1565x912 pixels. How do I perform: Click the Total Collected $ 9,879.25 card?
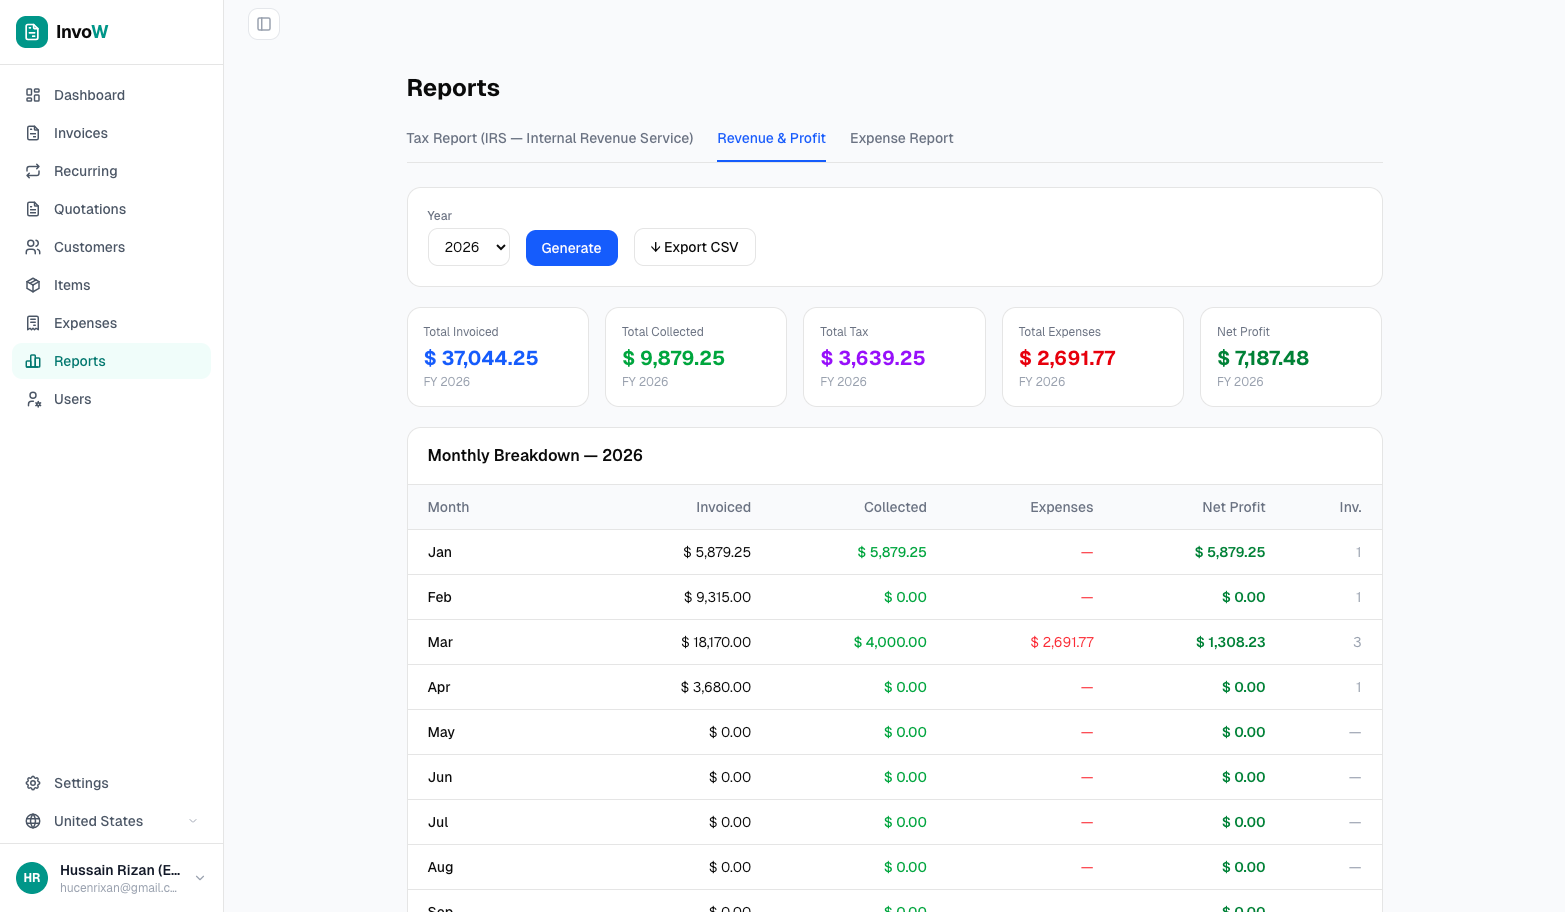coord(696,357)
